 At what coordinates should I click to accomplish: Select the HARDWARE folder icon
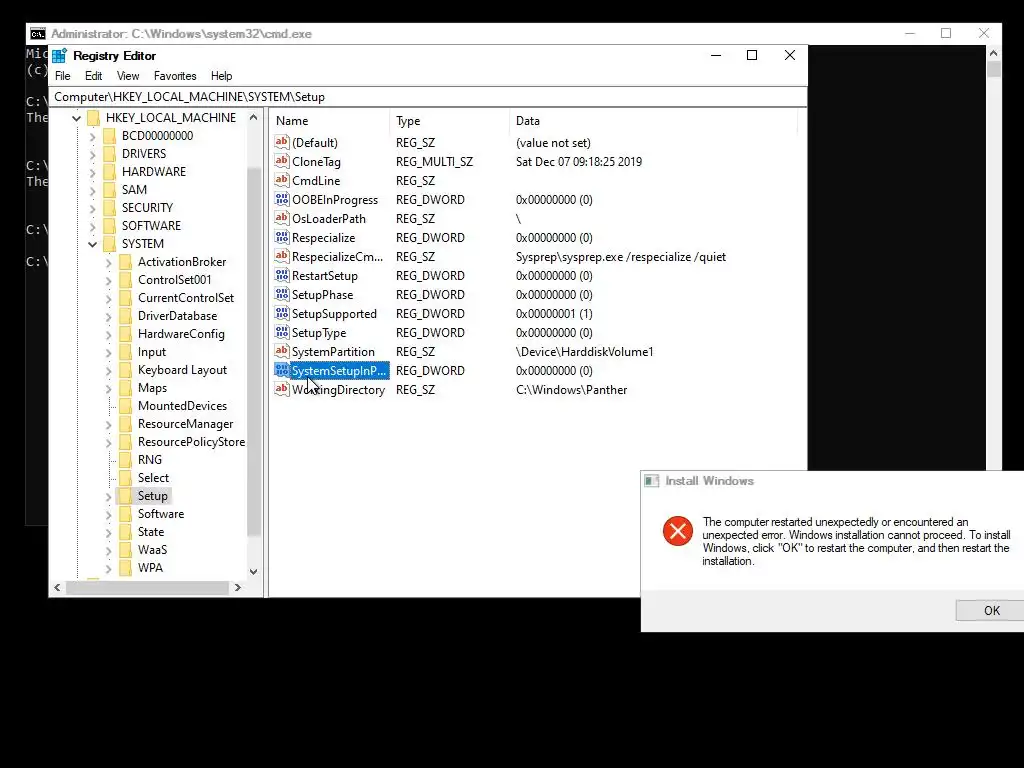pyautogui.click(x=110, y=172)
